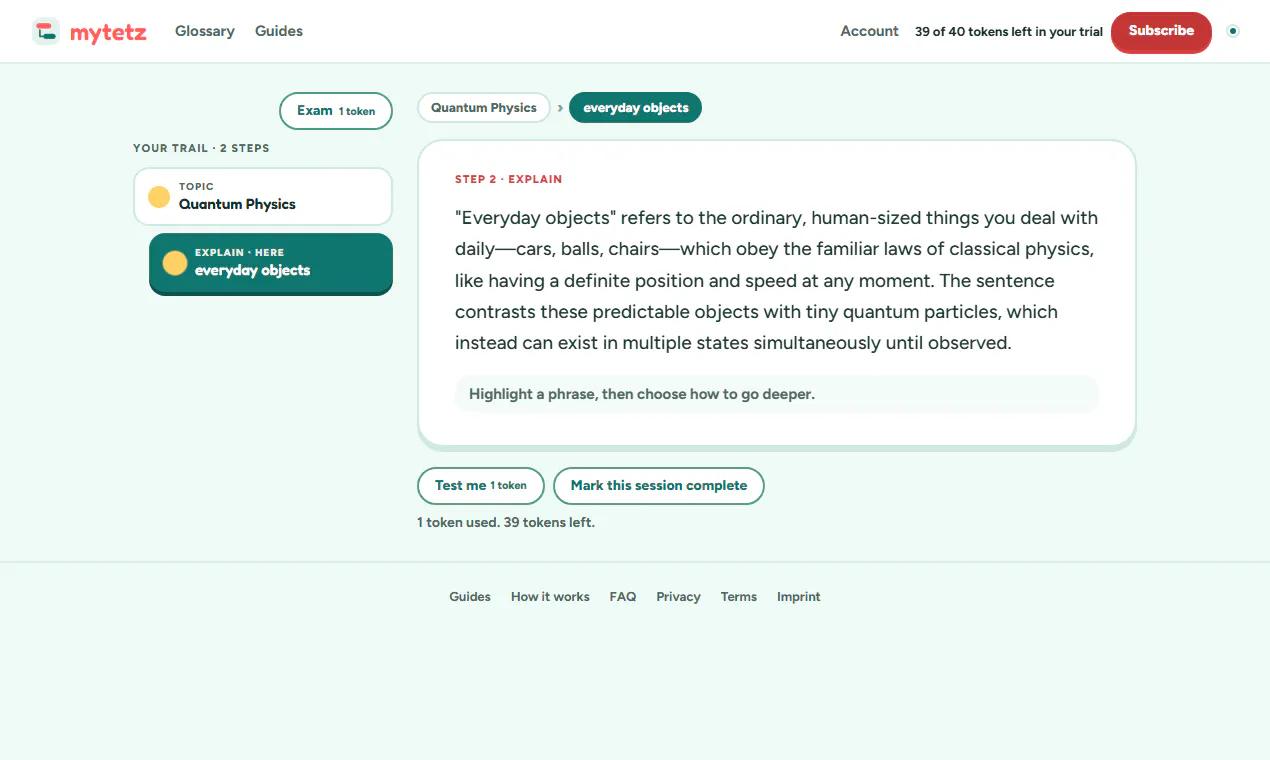This screenshot has width=1270, height=760.
Task: Mark this session complete
Action: (x=659, y=485)
